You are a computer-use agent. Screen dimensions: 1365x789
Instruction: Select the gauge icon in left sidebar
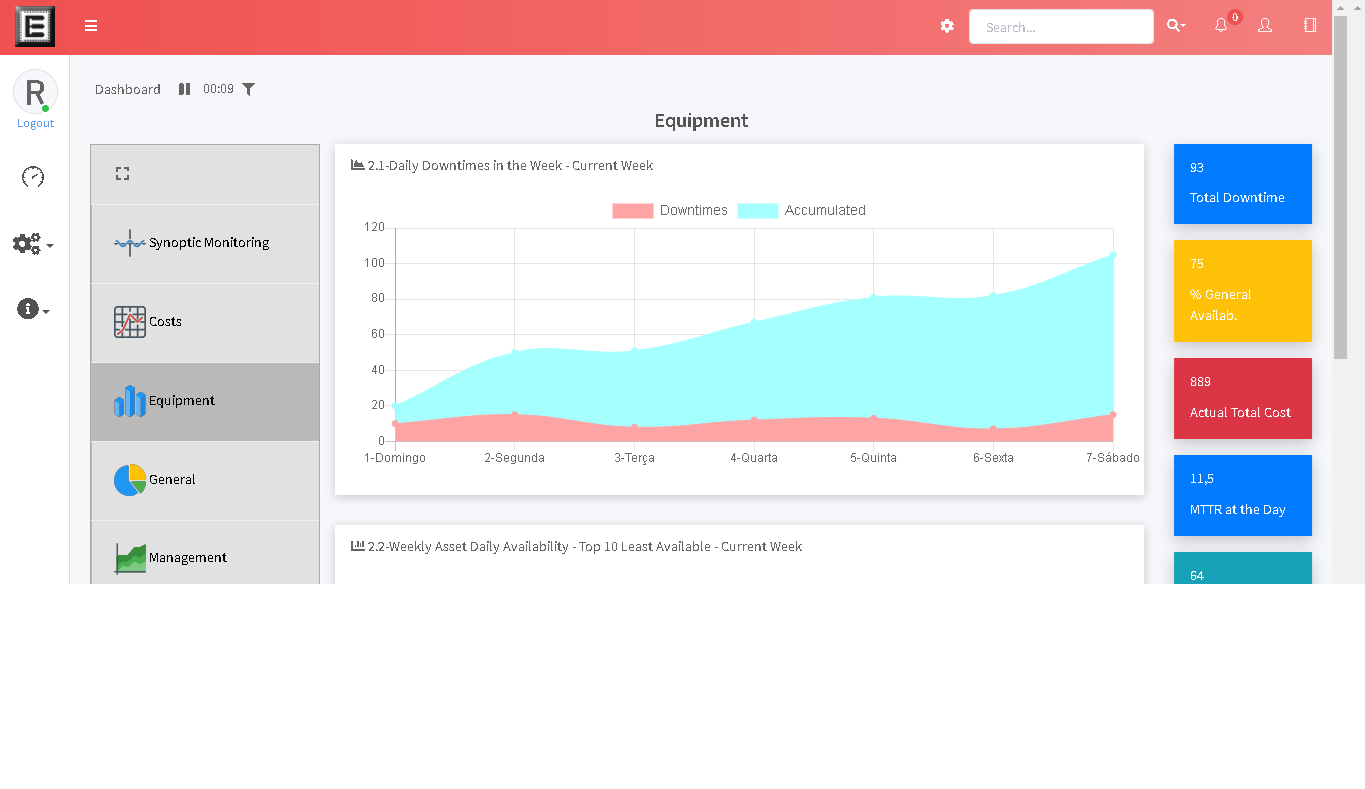(33, 177)
